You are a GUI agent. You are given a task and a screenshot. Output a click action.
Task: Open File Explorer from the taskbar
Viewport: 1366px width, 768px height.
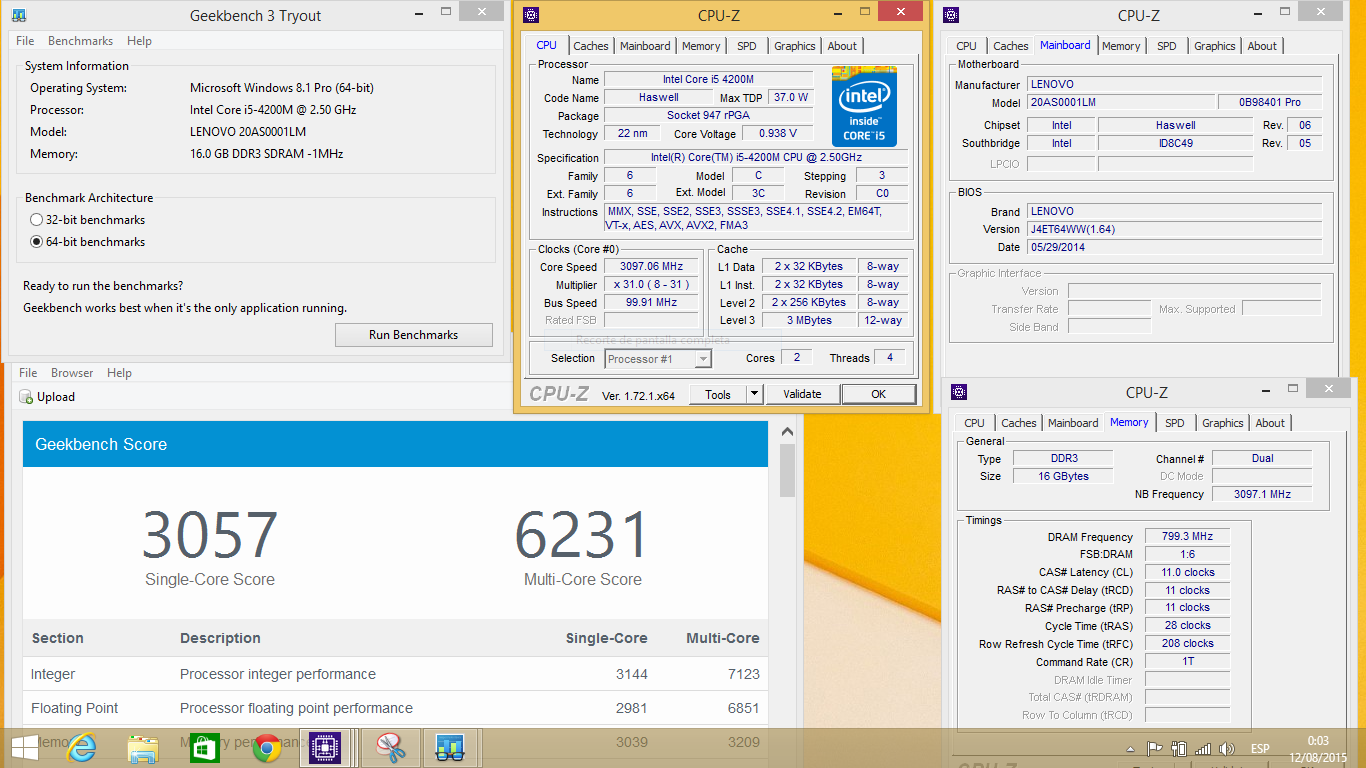click(x=143, y=747)
